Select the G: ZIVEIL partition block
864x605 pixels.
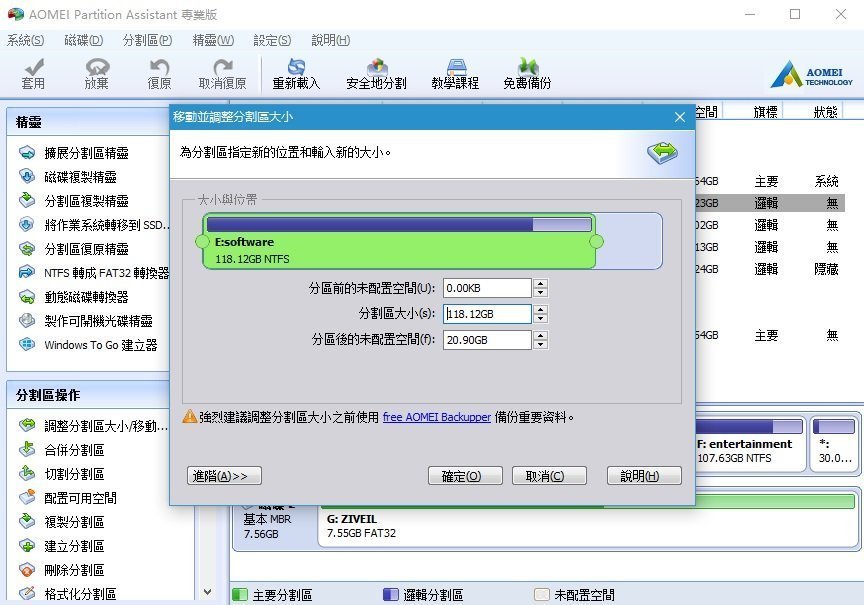pos(588,521)
